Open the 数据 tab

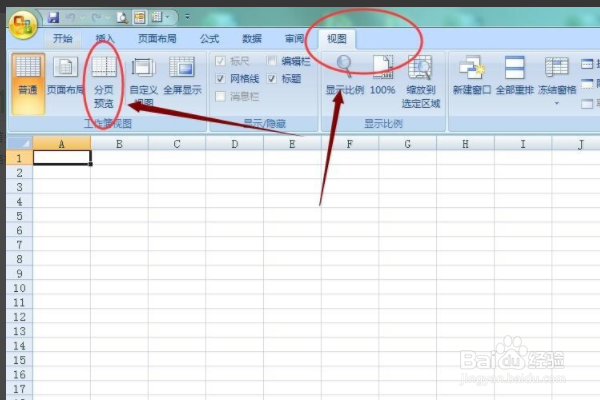click(252, 39)
